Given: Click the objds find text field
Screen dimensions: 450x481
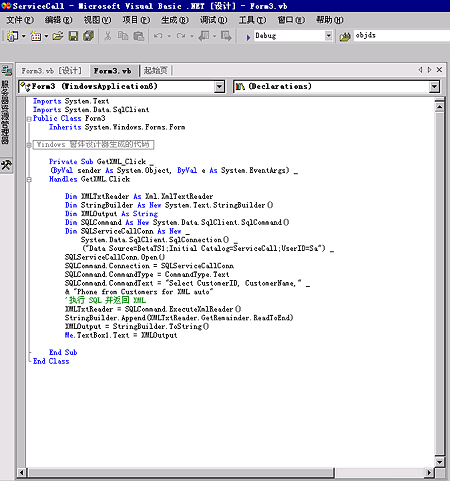Looking at the screenshot, I should pyautogui.click(x=402, y=35).
